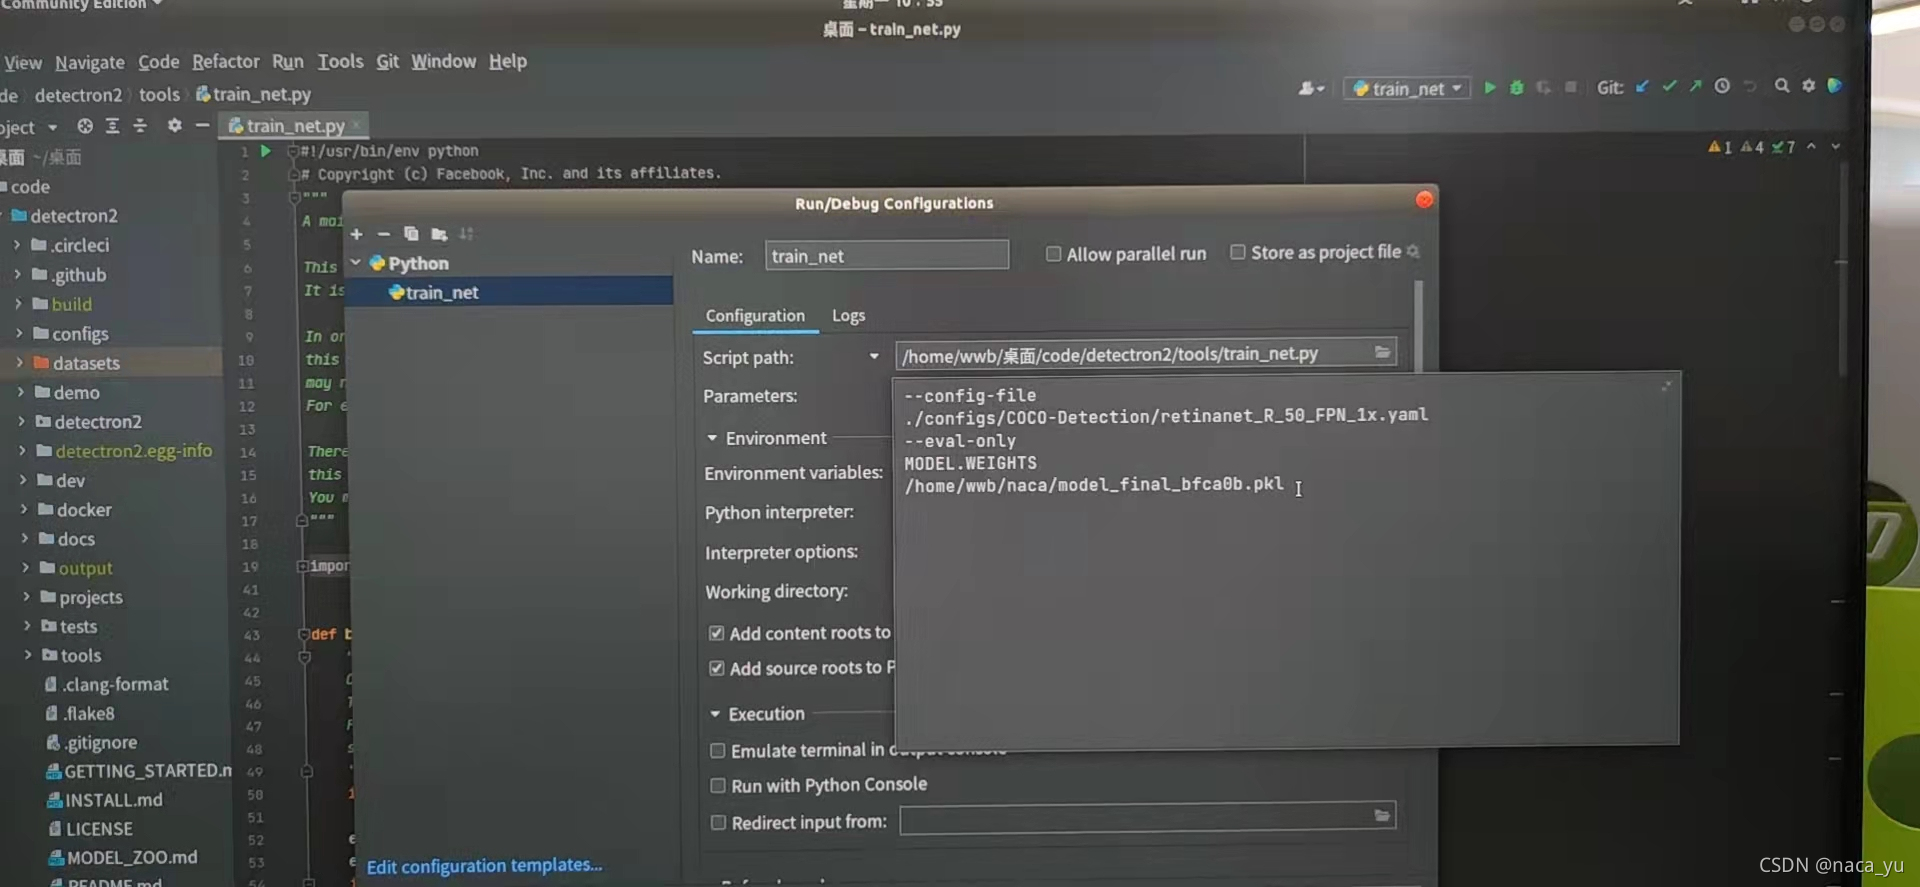1920x887 pixels.
Task: Run the train_net configuration with green arrow
Action: 1490,88
